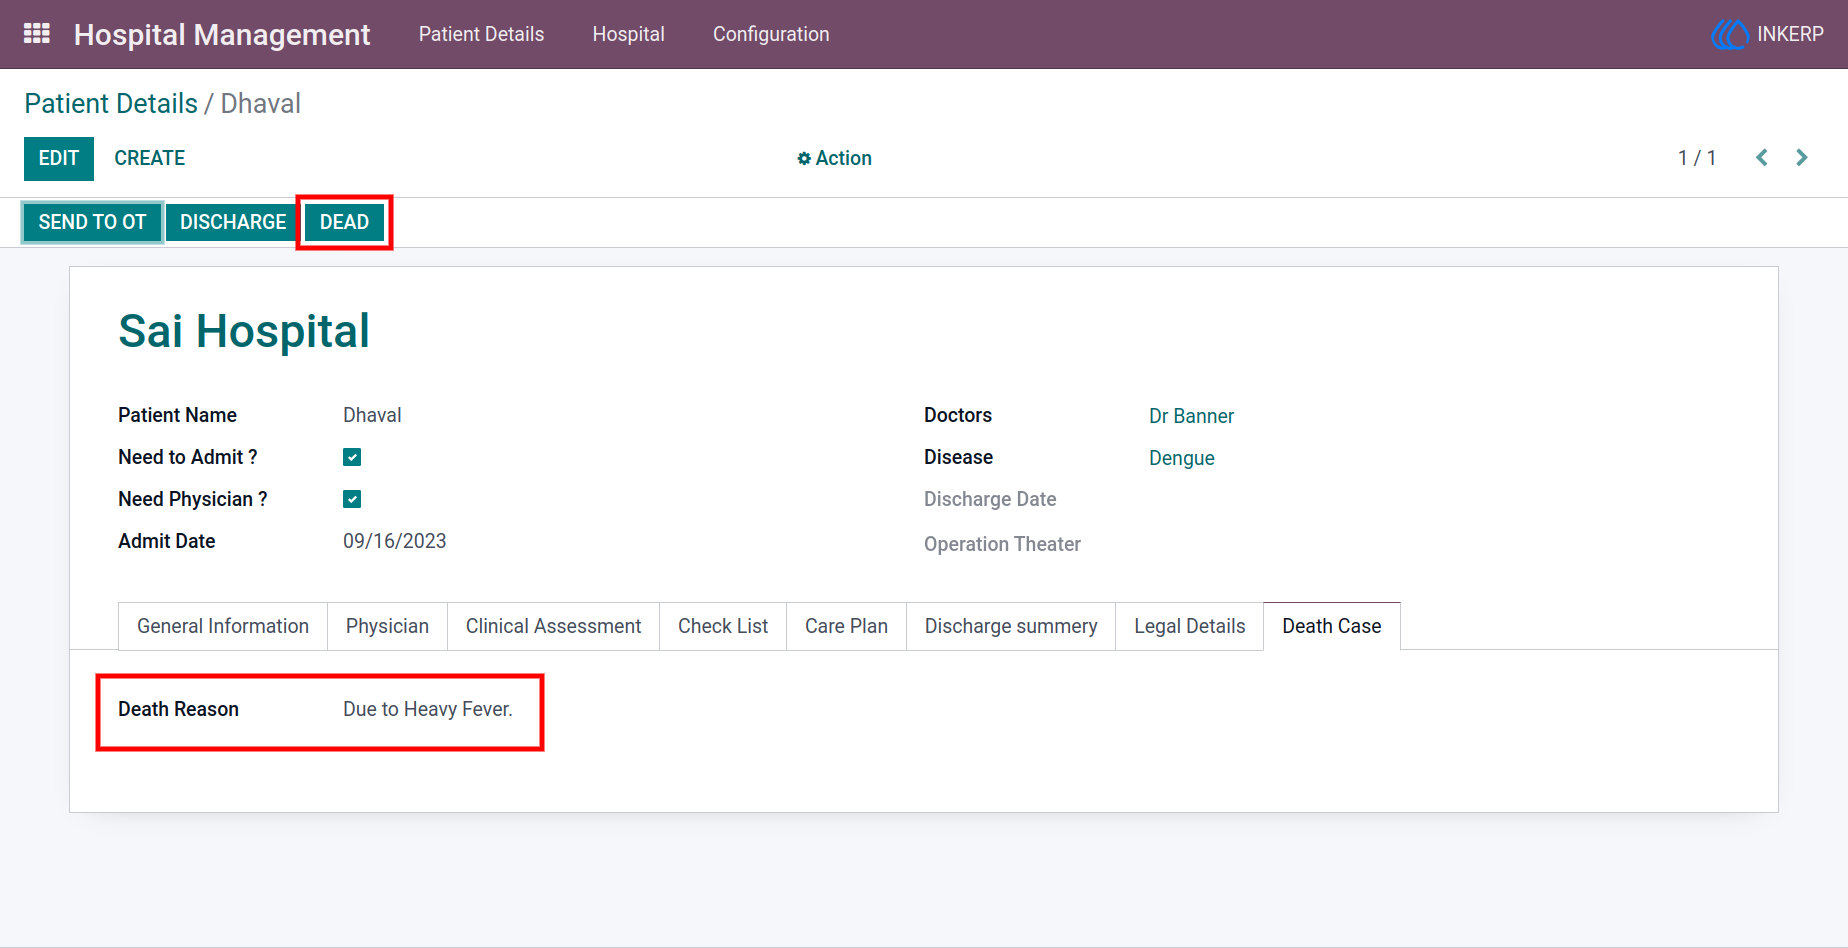The width and height of the screenshot is (1848, 948).
Task: Switch to Legal Details tab
Action: point(1190,626)
